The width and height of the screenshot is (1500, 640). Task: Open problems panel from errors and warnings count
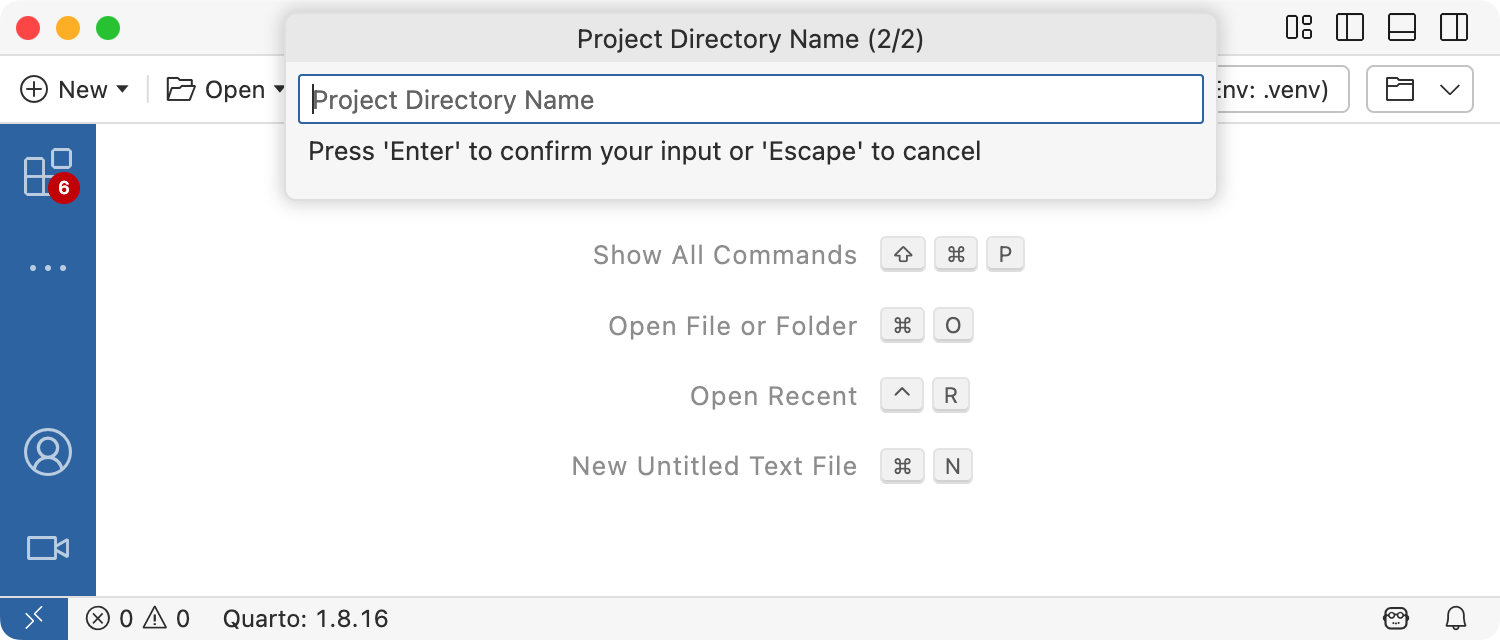(x=137, y=618)
